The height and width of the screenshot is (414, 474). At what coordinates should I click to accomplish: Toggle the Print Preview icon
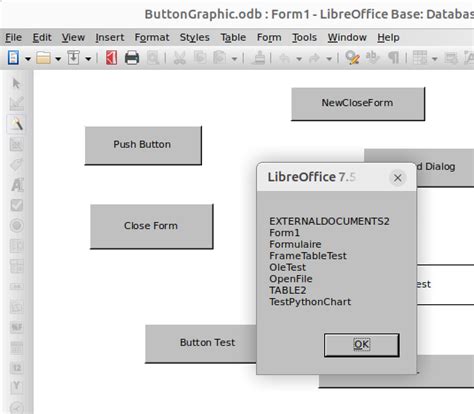(x=153, y=58)
